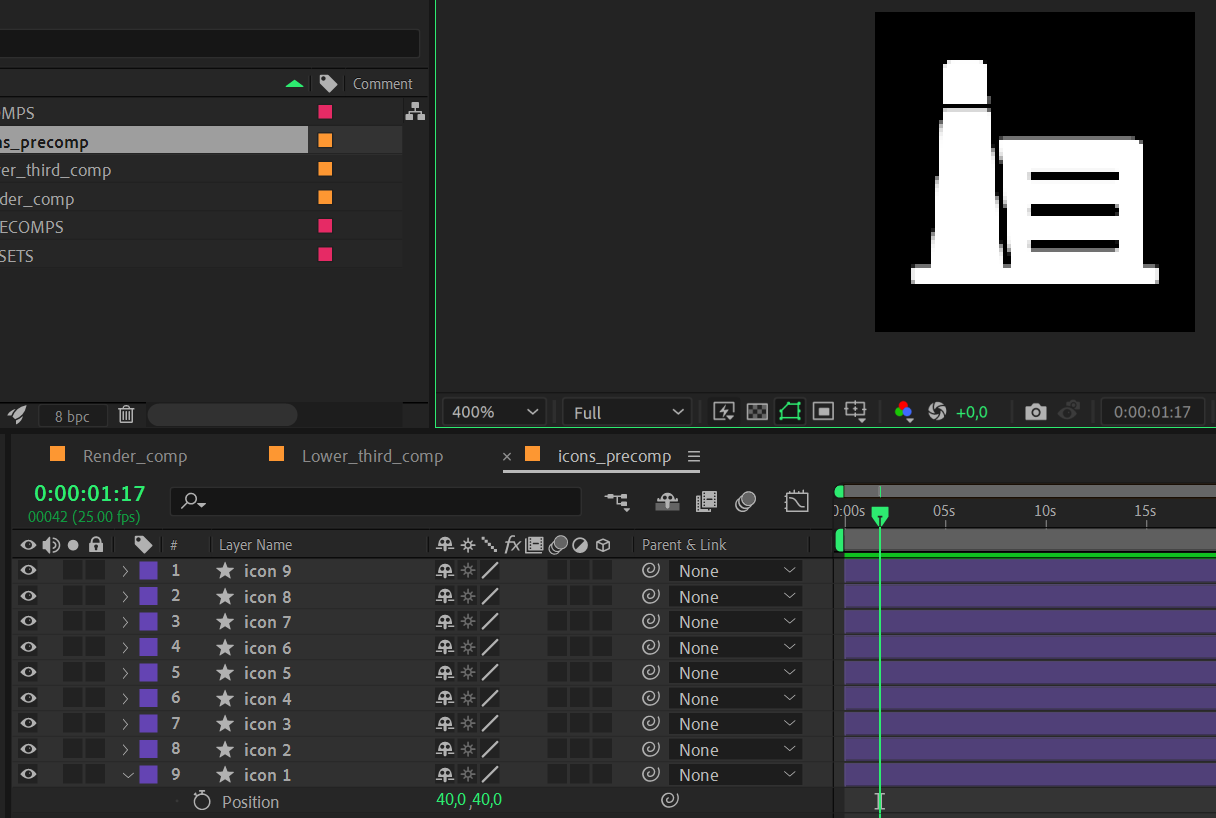Screen dimensions: 1216x818
Task: Toggle the transparency grid in the viewer
Action: pyautogui.click(x=756, y=411)
